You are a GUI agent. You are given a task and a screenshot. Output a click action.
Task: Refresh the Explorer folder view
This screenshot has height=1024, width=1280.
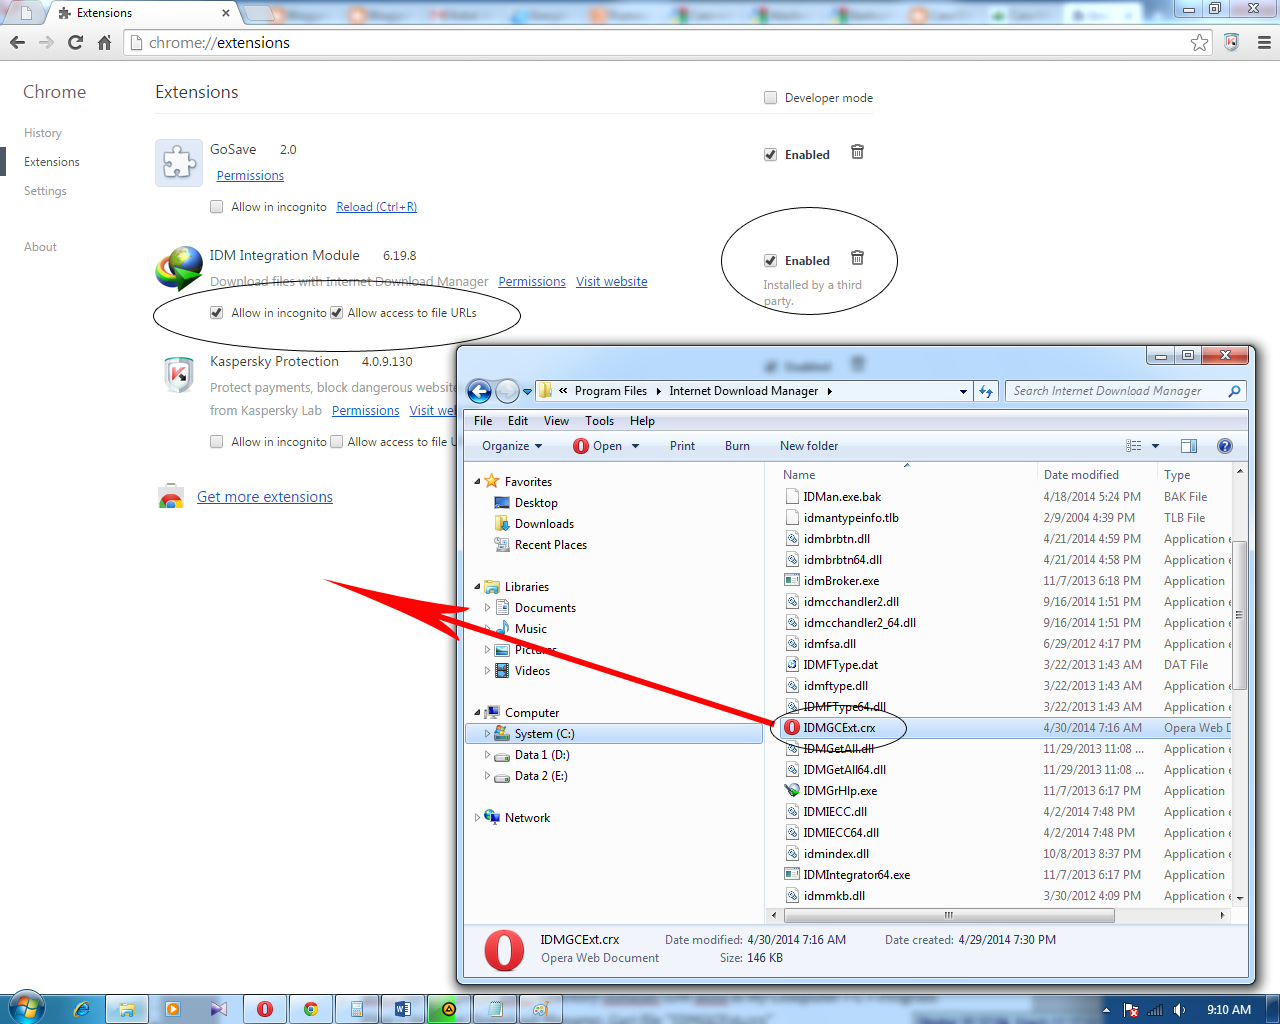(x=986, y=391)
